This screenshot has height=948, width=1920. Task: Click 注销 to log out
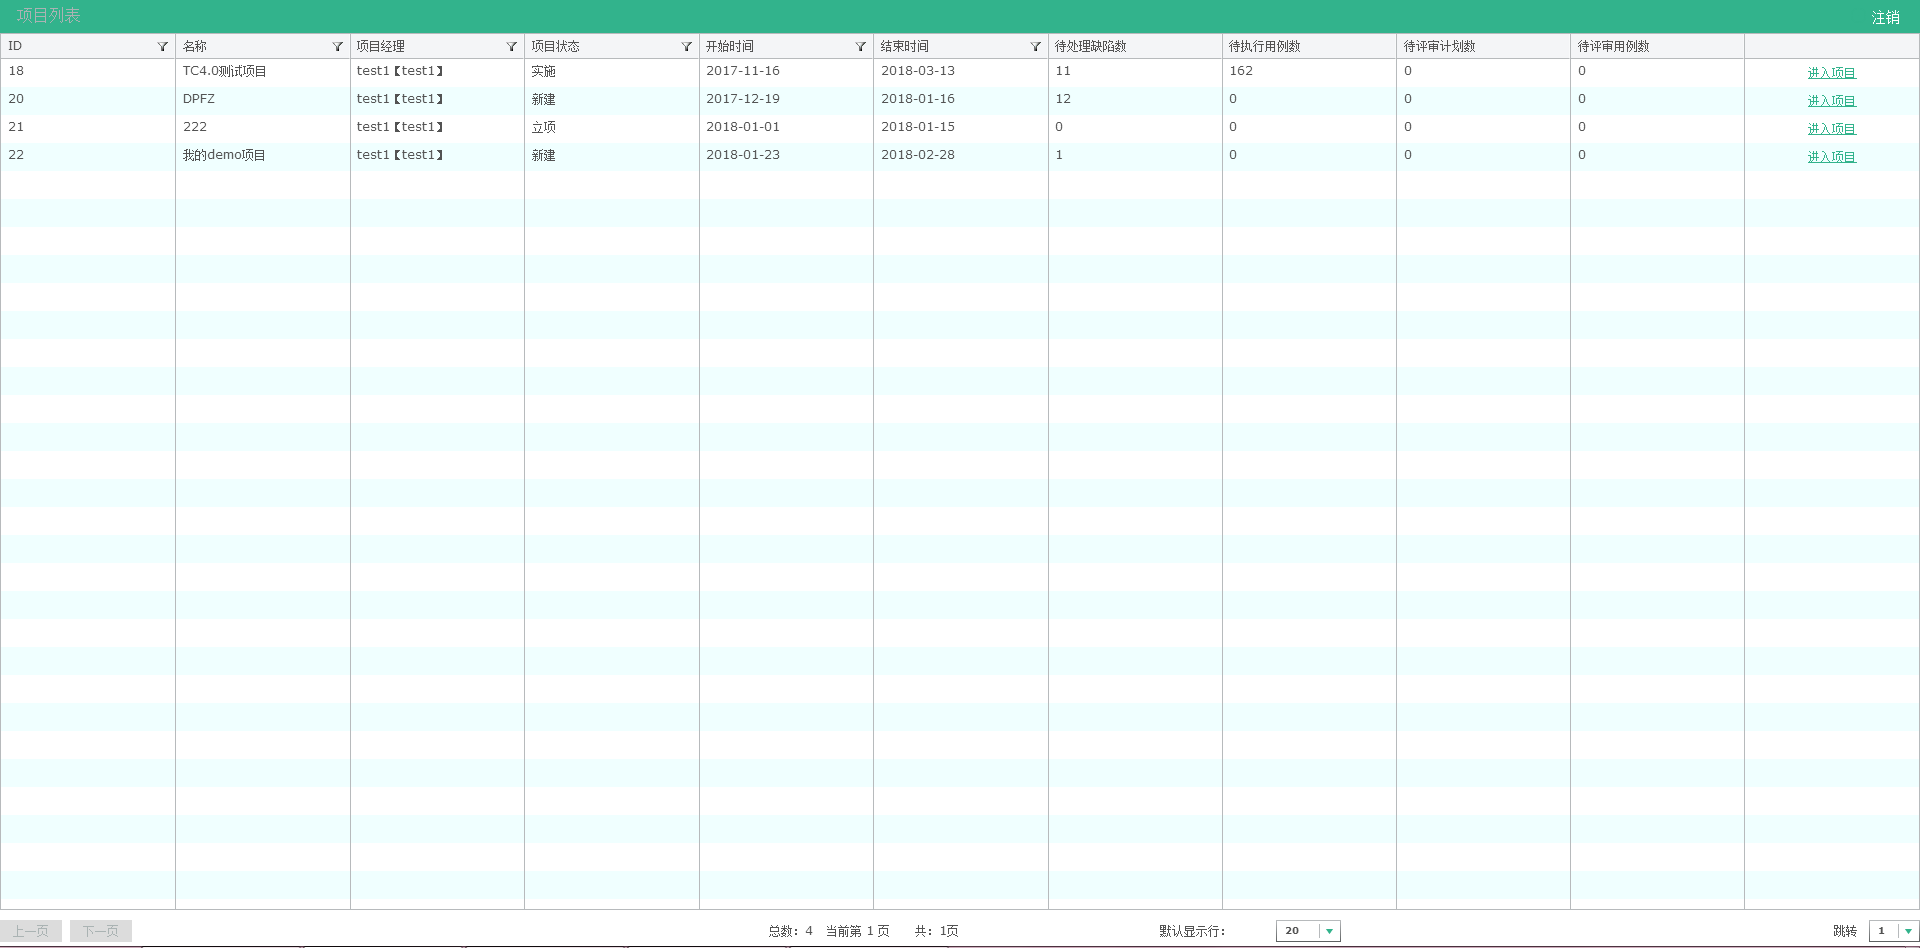pyautogui.click(x=1885, y=18)
